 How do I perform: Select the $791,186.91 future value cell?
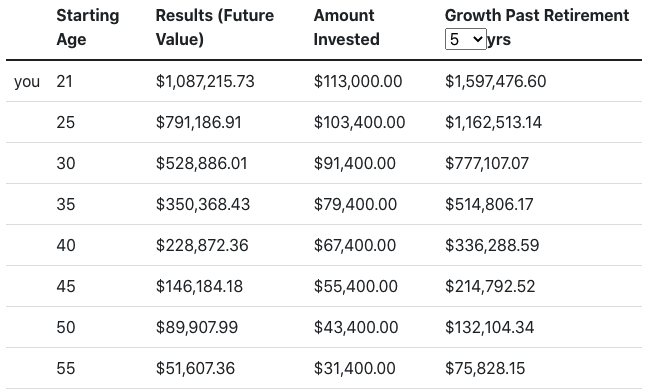(x=198, y=122)
